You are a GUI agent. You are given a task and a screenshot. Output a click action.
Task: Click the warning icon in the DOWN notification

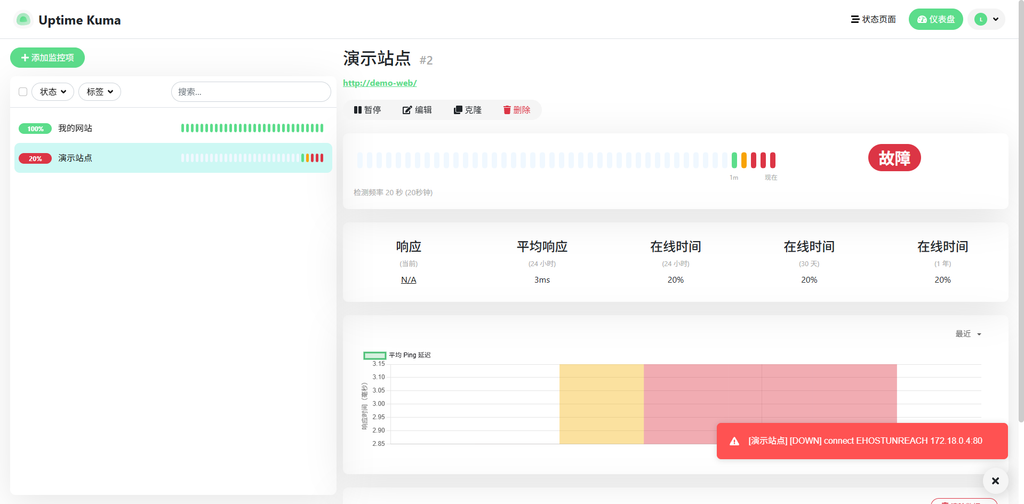(735, 441)
